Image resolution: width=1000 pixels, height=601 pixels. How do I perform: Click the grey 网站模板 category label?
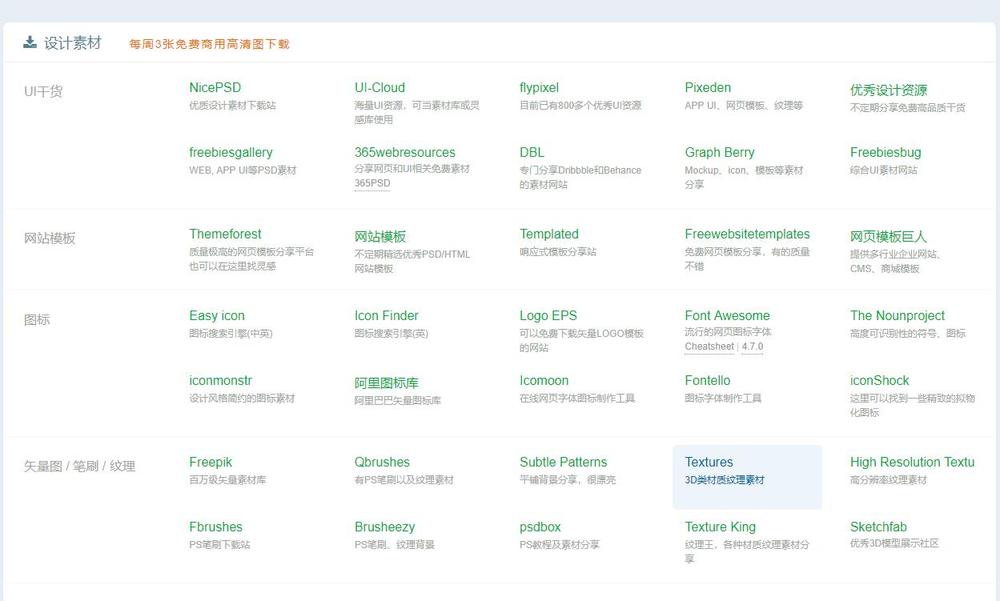[50, 239]
